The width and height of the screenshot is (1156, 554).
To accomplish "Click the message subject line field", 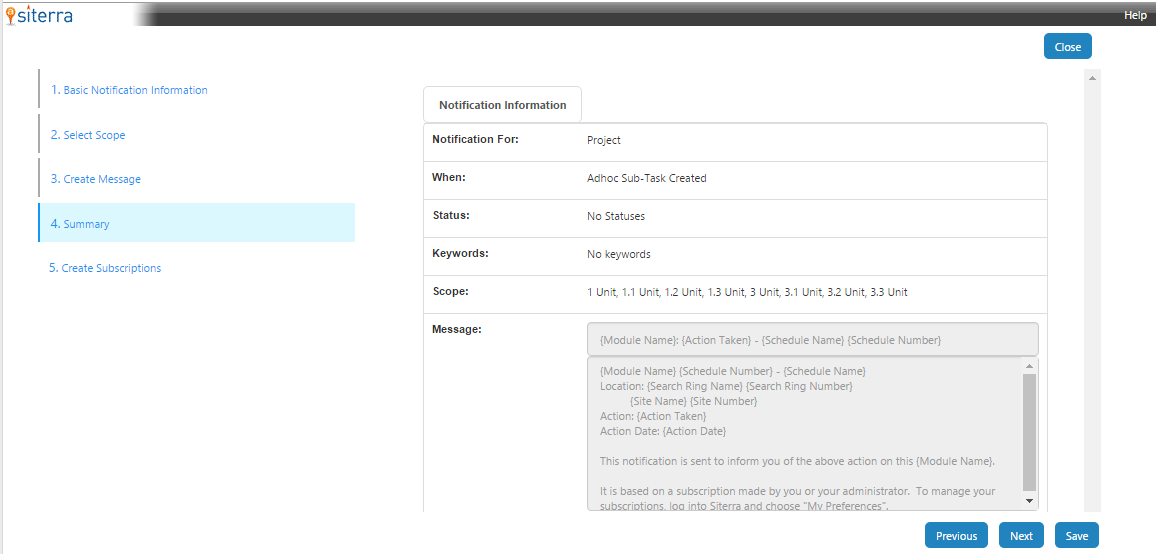I will [x=812, y=340].
